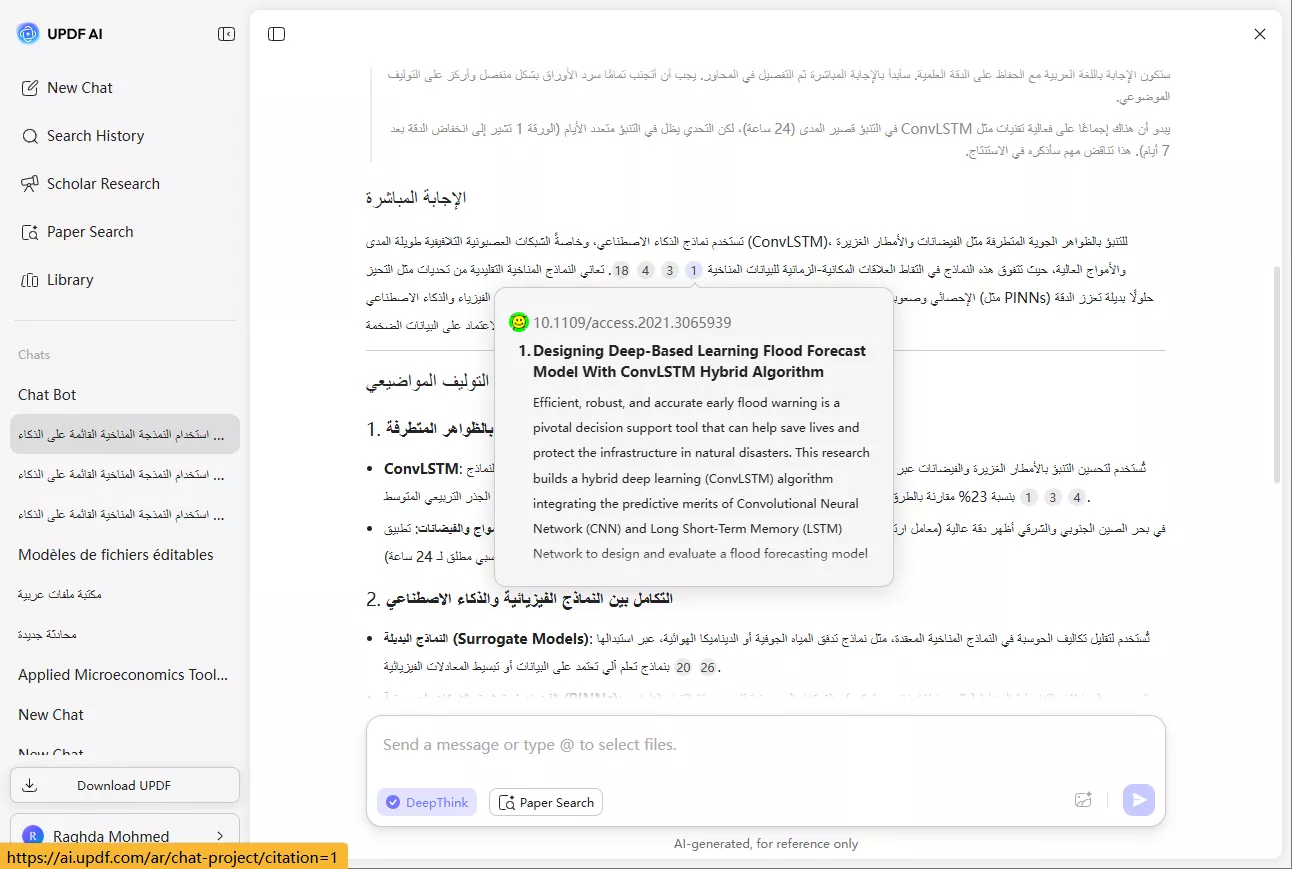Open the DOI link 10.1109/access.2021.3065939
The image size is (1292, 869).
coord(632,321)
